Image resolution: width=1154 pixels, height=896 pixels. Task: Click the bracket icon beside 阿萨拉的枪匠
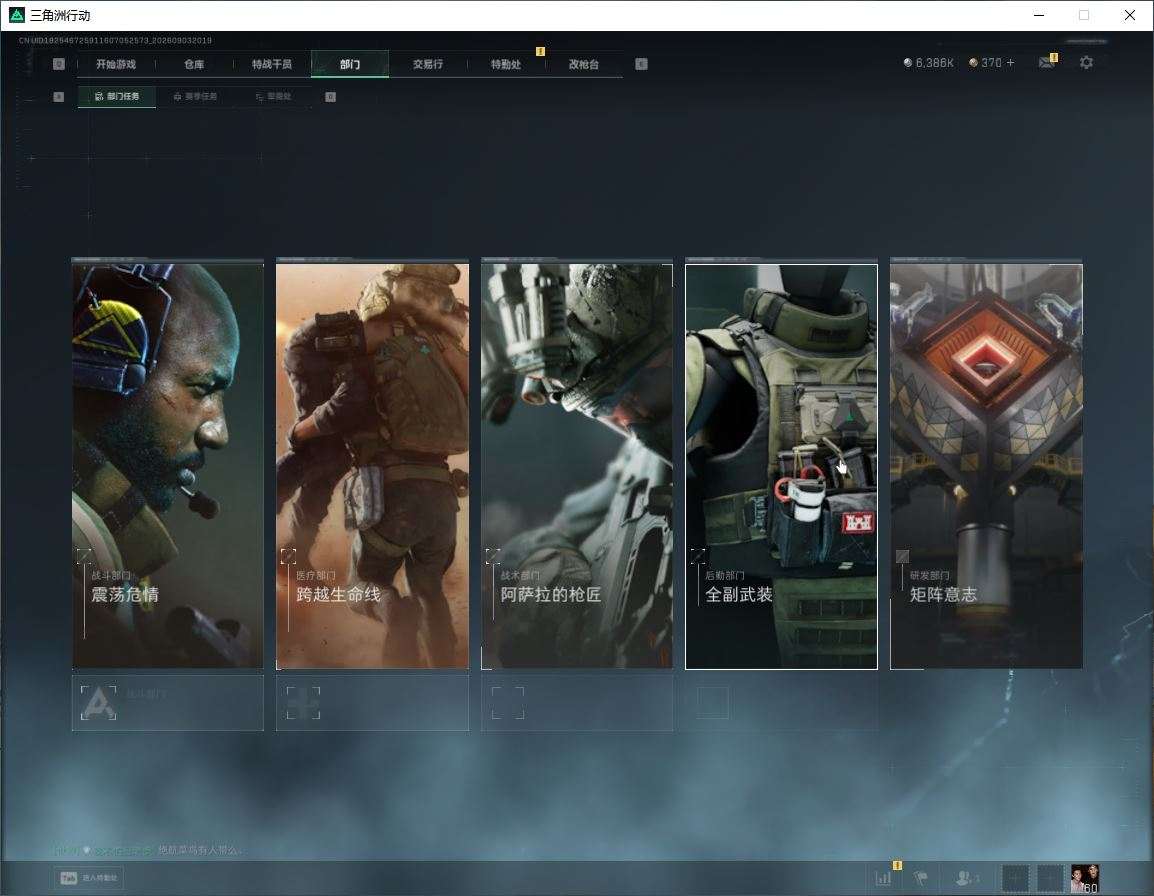493,555
